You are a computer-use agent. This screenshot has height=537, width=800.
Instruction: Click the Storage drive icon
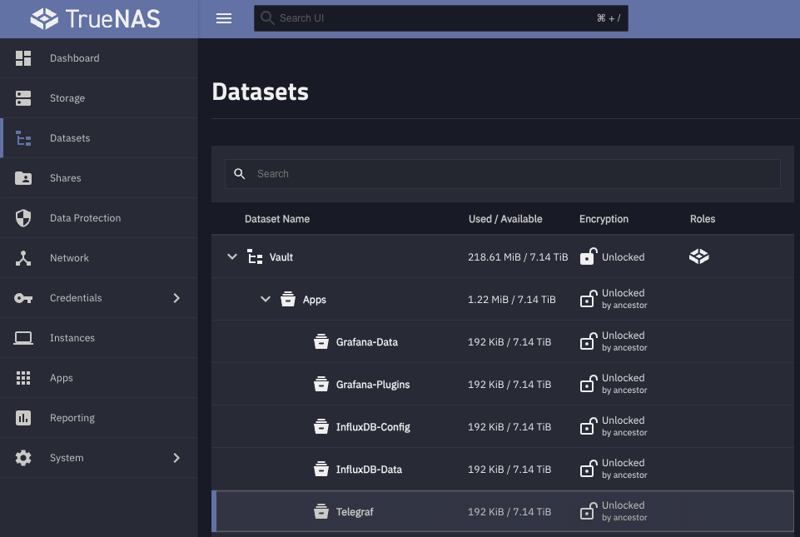(x=23, y=98)
